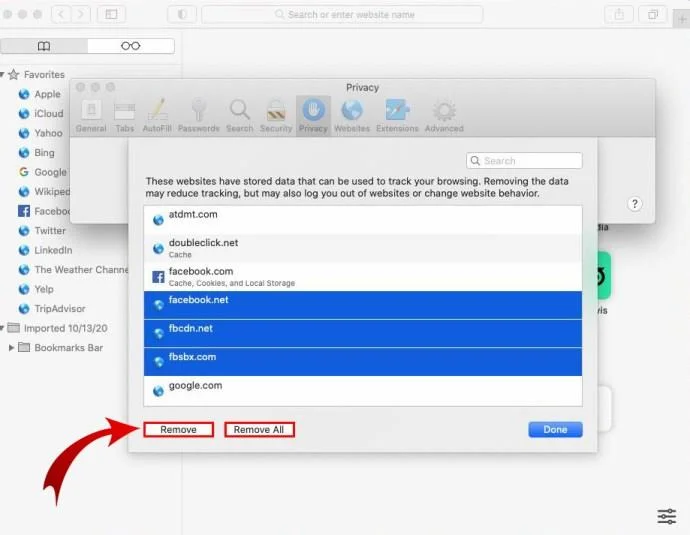The height and width of the screenshot is (535, 690).
Task: Select the doubleclick.net row
Action: point(363,248)
